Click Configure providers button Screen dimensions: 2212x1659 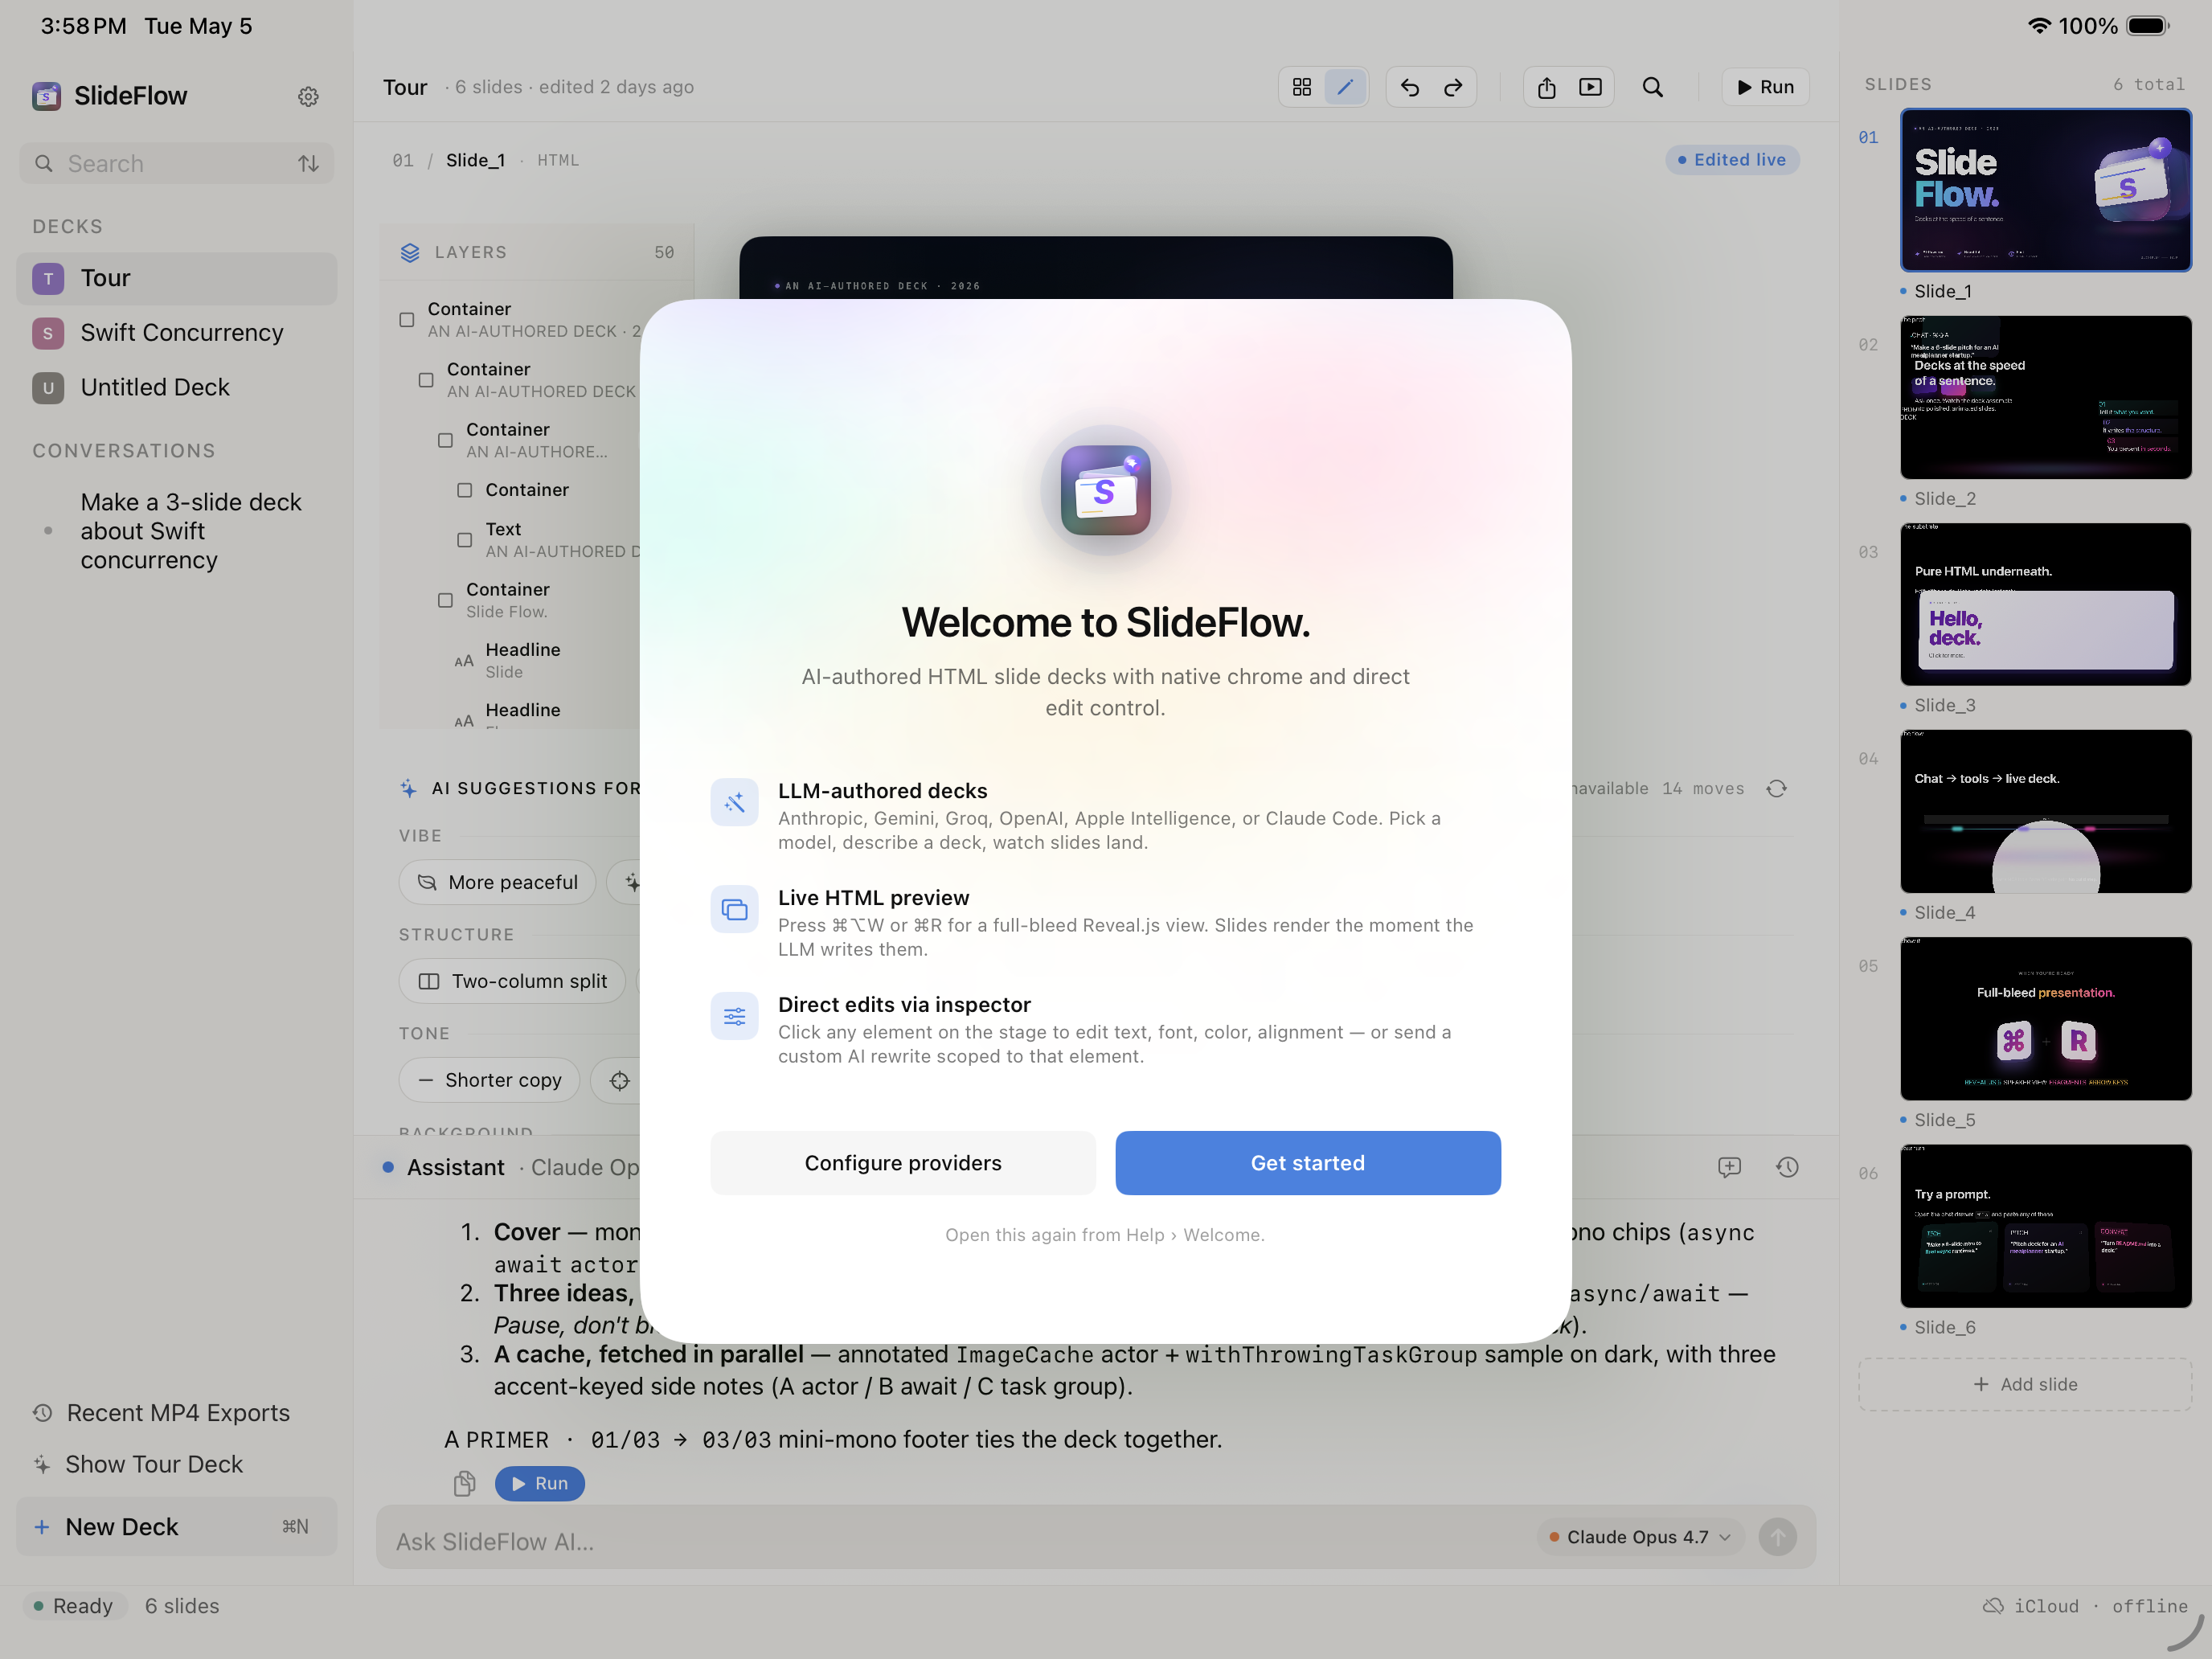903,1163
